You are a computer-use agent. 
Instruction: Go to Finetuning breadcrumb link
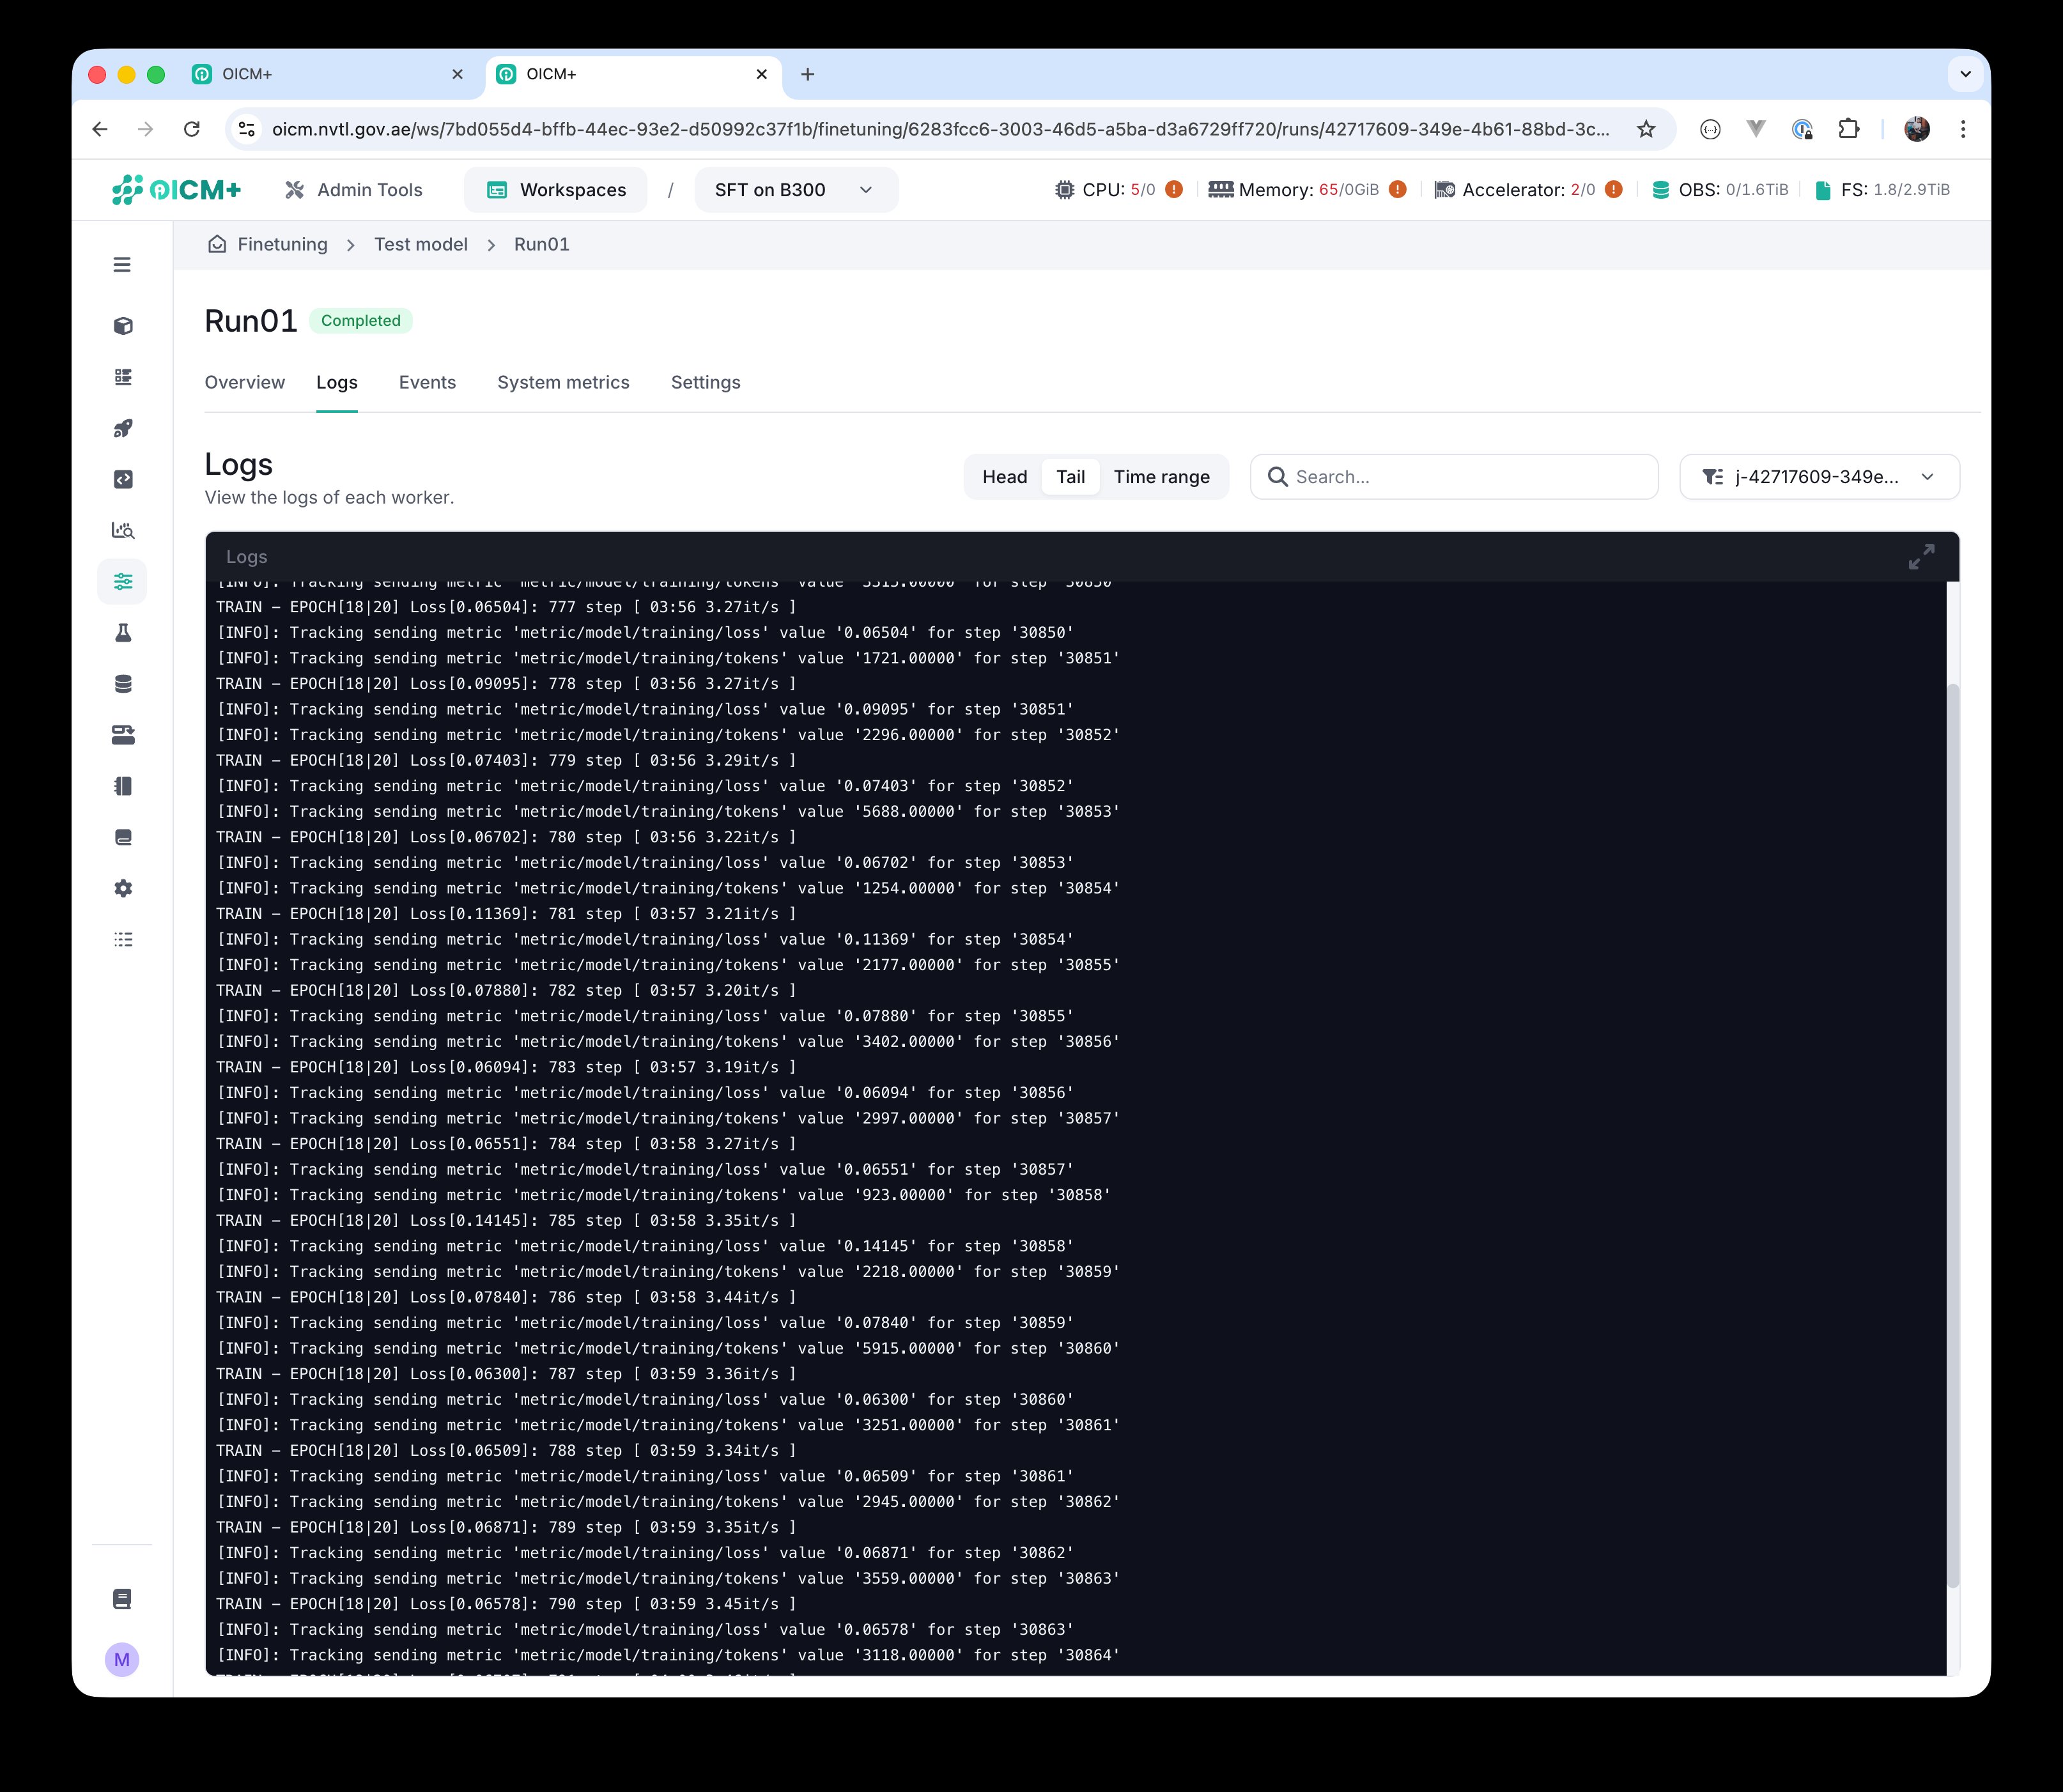pos(282,244)
